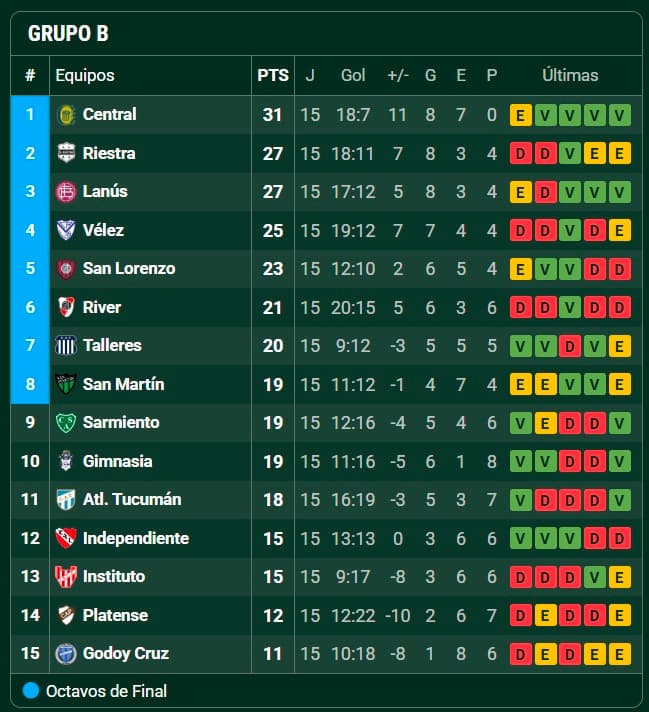Open San Lorenzo team link
649x712 pixels.
(x=129, y=269)
